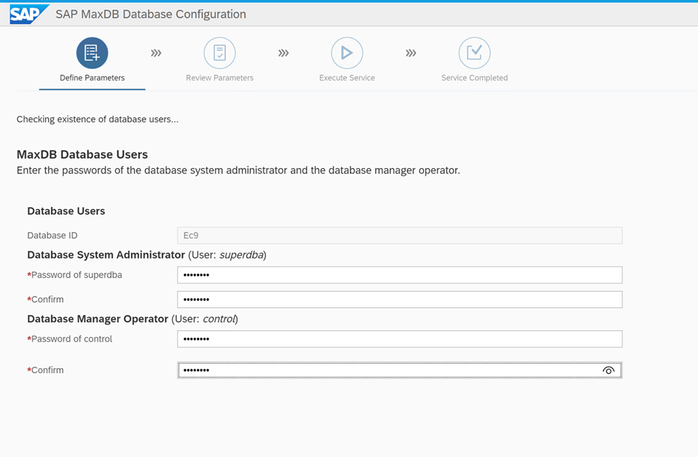Focus the Confirm field under control password
This screenshot has width=698, height=457.
(400, 370)
